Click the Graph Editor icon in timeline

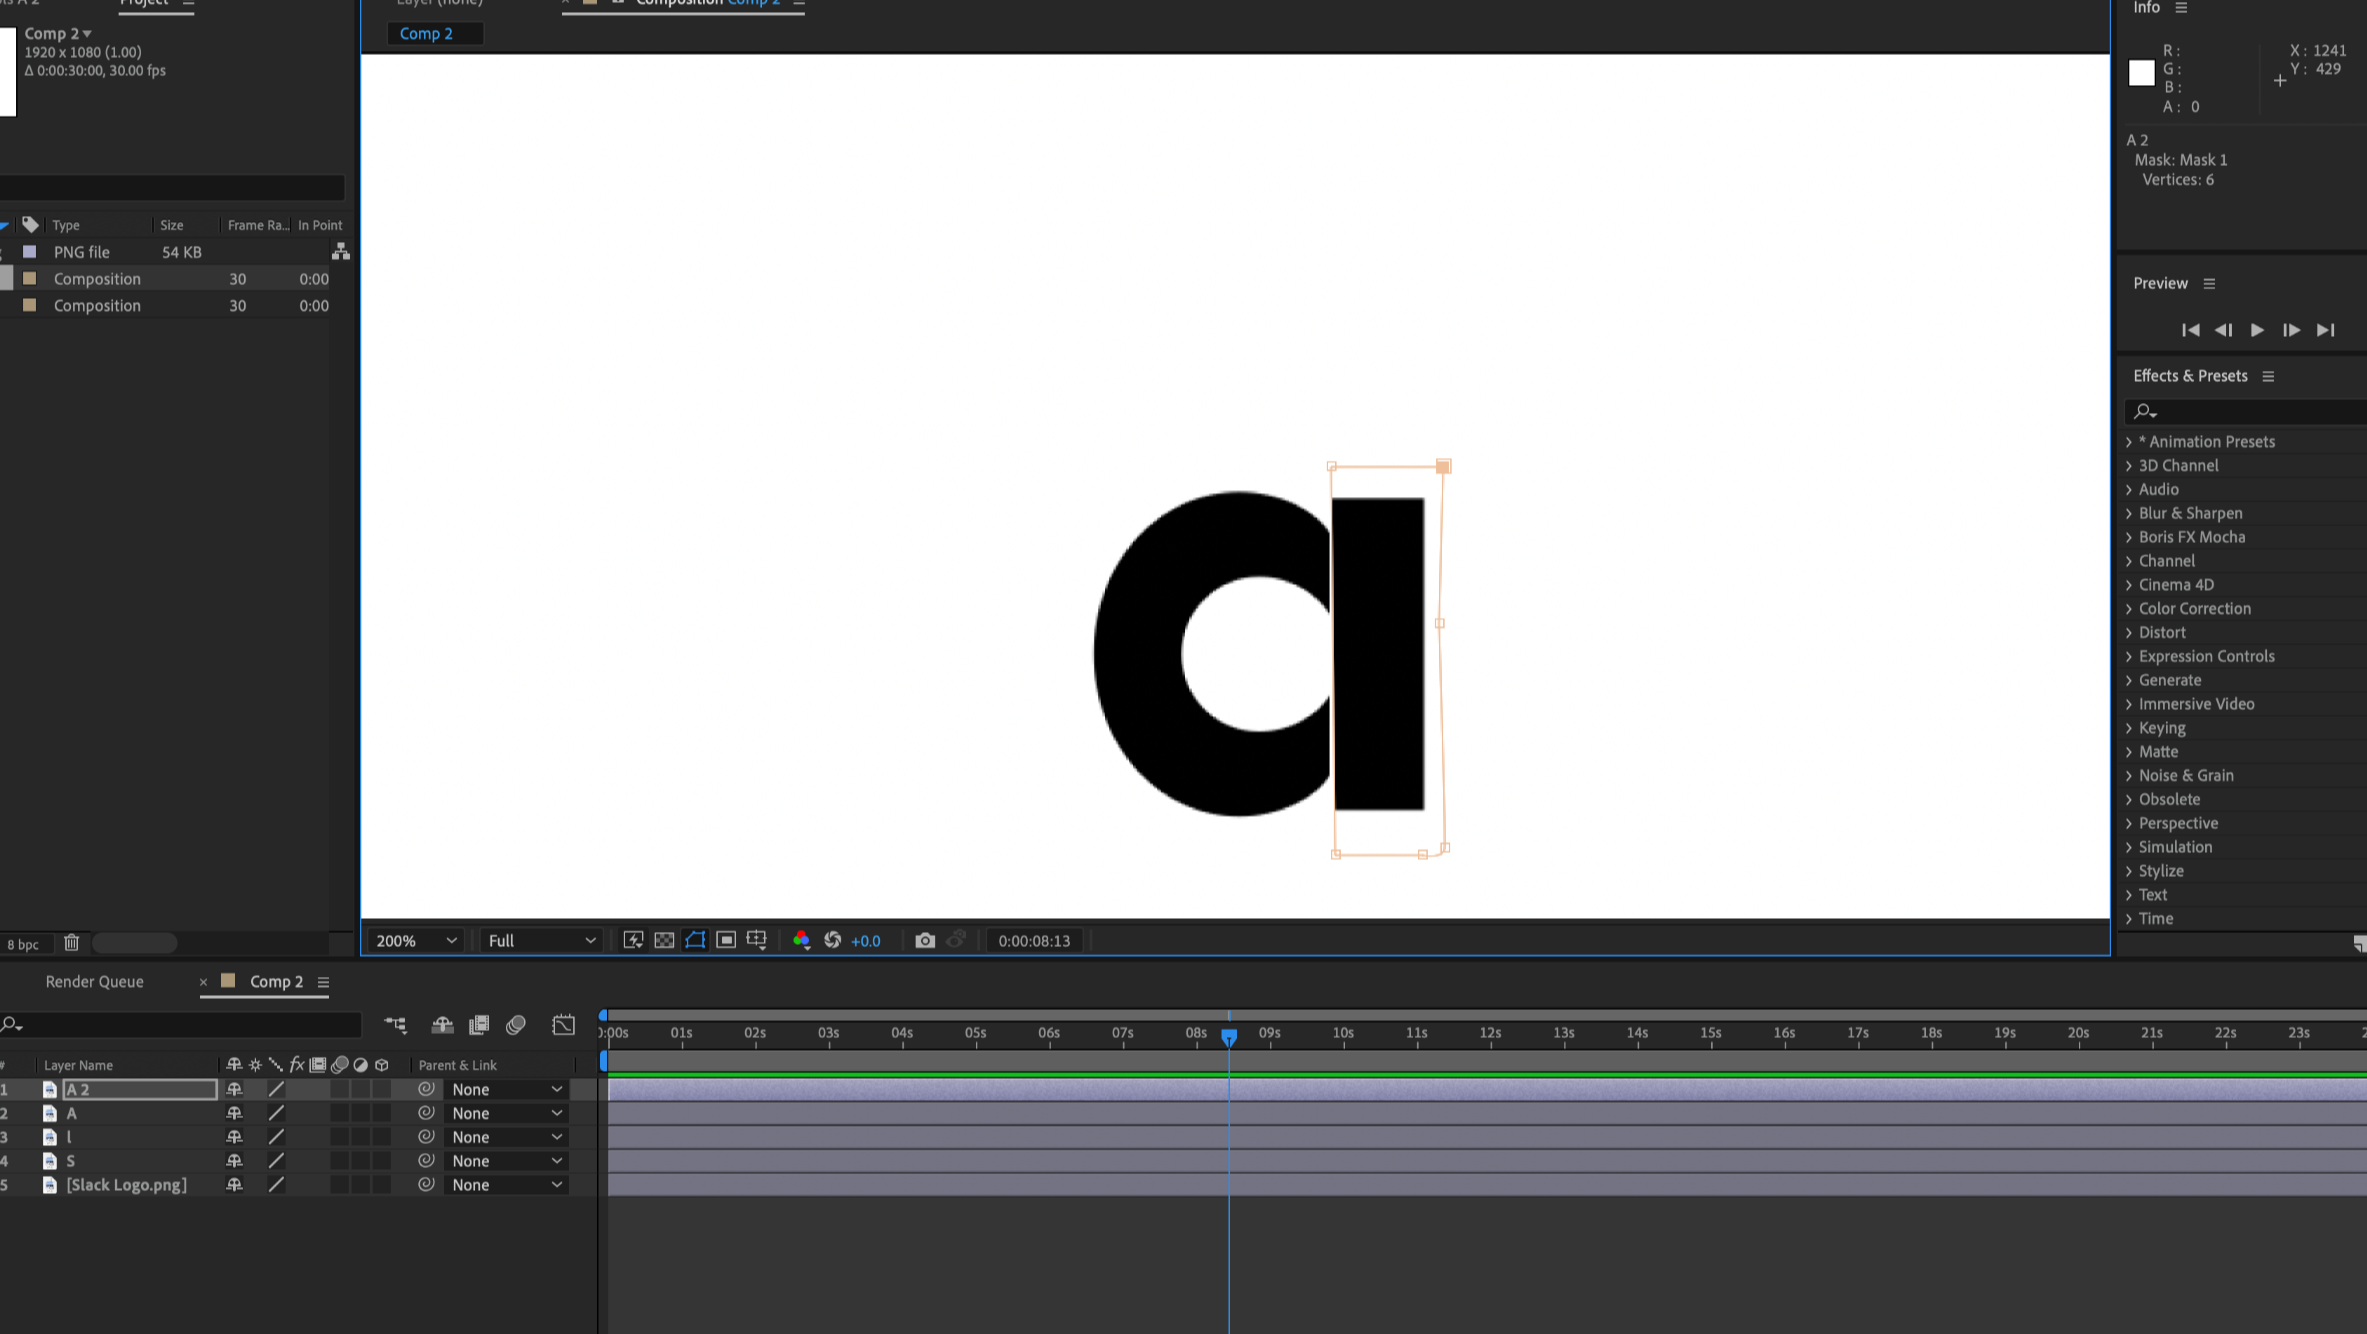click(563, 1025)
